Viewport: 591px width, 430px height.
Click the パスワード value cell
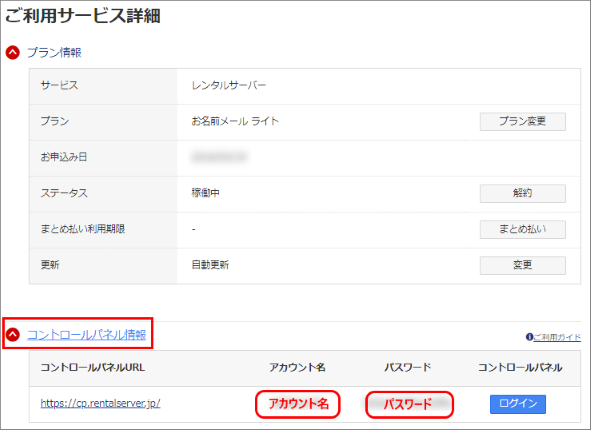[x=409, y=405]
